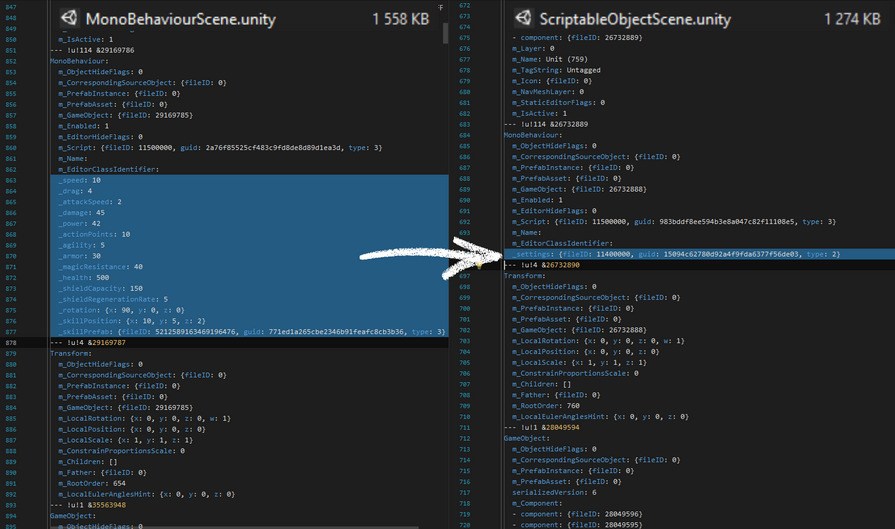Click serializedVersion: 6 line
Screen dimensions: 895x529
point(557,493)
